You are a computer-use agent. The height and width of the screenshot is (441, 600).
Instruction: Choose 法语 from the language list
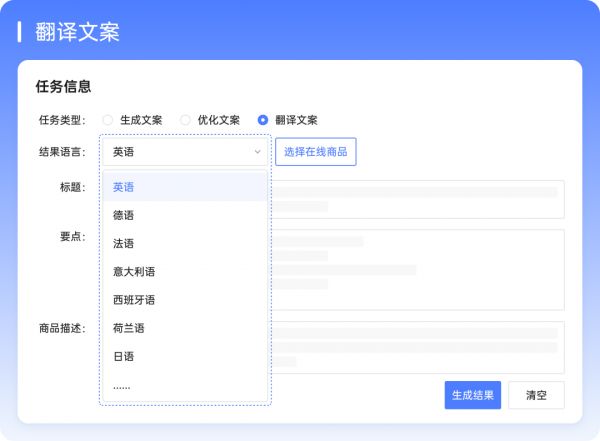pyautogui.click(x=185, y=243)
